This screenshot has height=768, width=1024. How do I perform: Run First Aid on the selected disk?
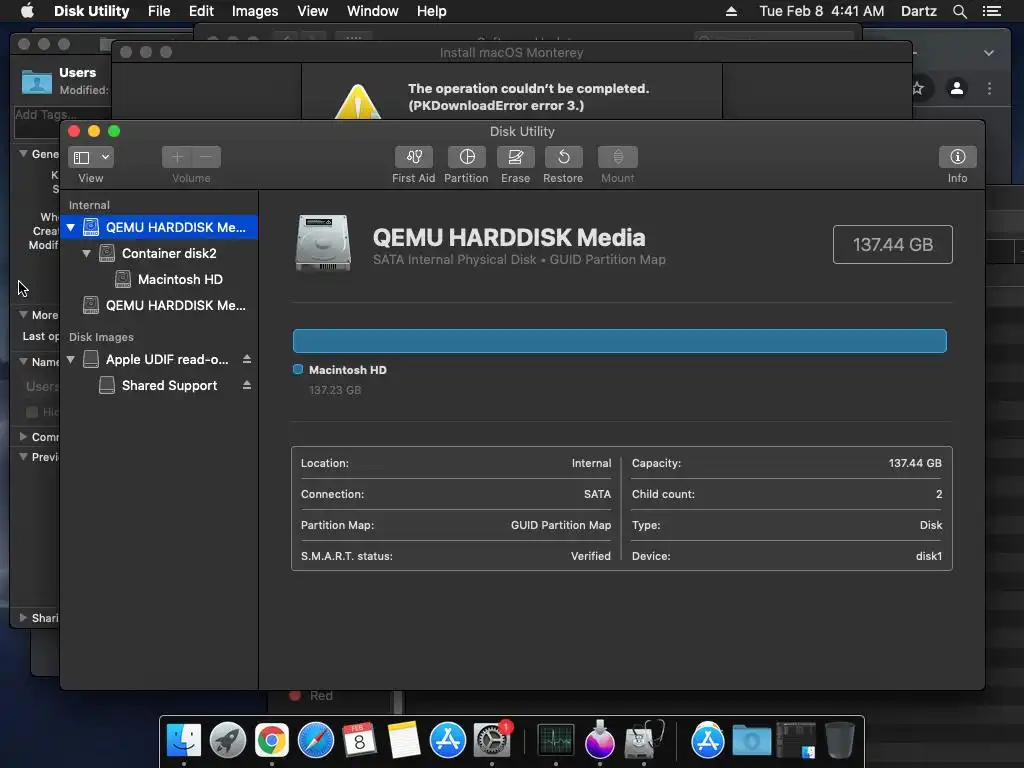(x=413, y=157)
